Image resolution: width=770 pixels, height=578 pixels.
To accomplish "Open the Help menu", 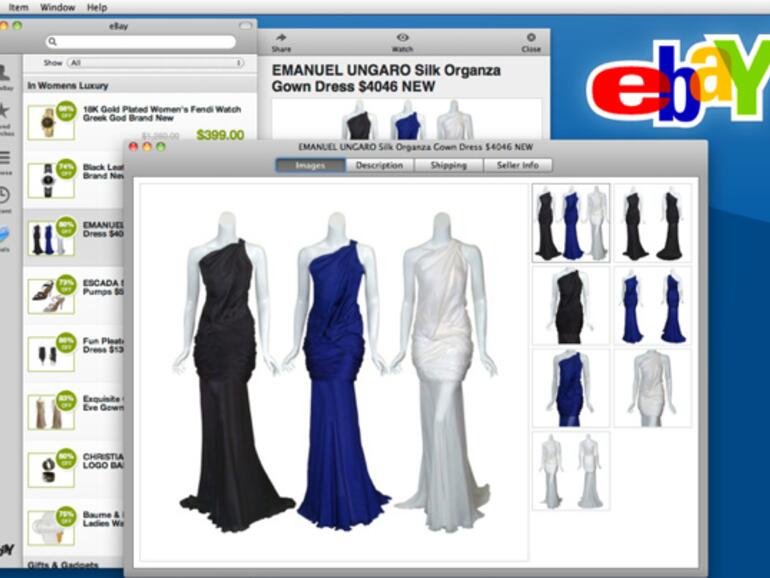I will pyautogui.click(x=97, y=7).
